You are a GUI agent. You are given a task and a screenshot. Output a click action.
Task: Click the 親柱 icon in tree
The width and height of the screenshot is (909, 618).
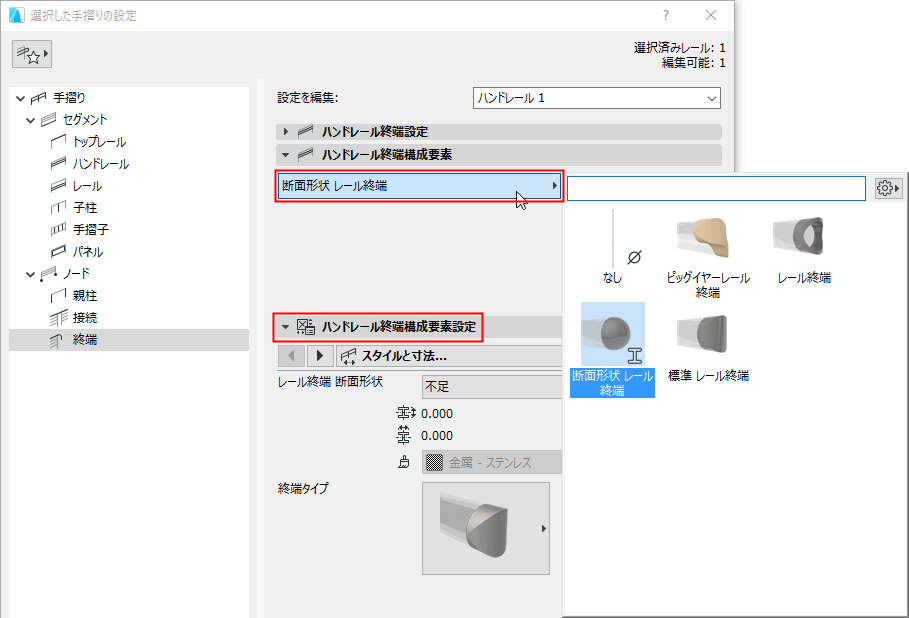[59, 296]
